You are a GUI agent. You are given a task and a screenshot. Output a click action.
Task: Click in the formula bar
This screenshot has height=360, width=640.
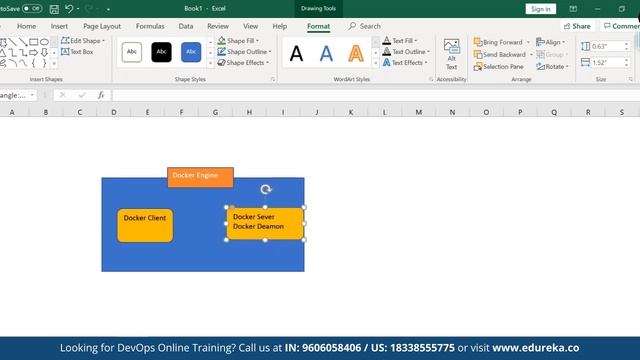coord(376,96)
